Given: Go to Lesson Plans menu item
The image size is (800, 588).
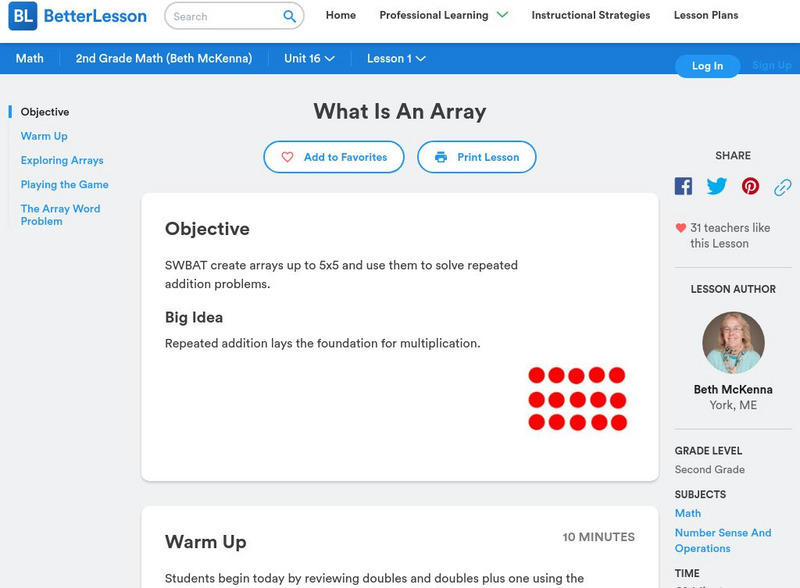Looking at the screenshot, I should point(706,15).
